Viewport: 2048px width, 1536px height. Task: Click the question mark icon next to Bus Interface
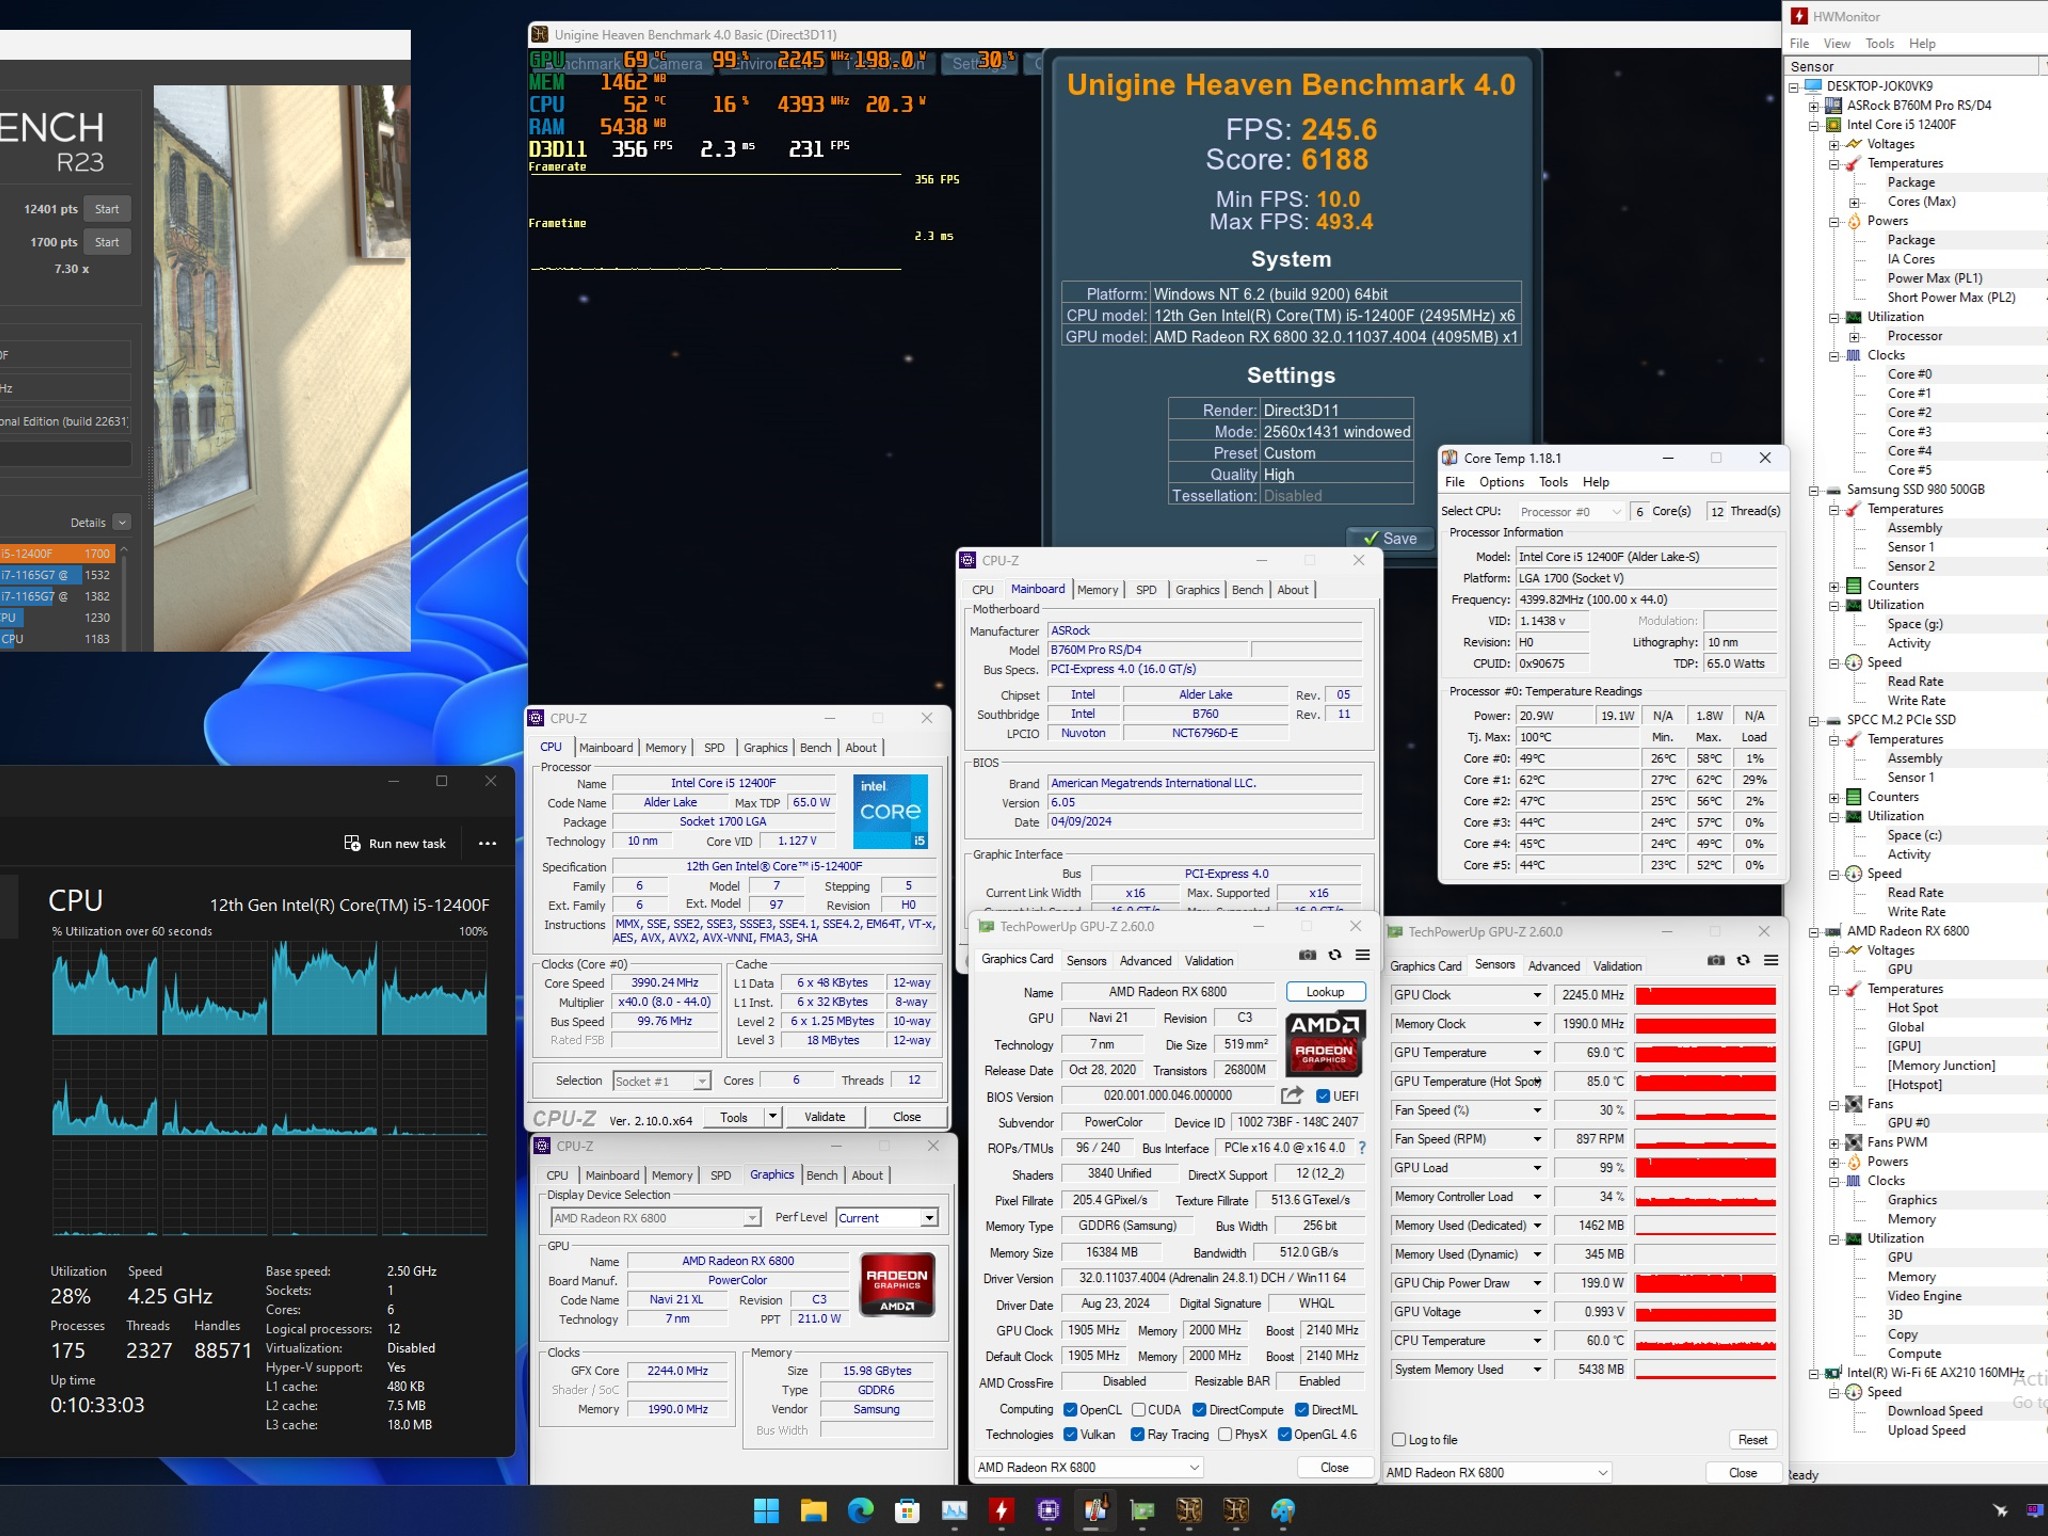click(1362, 1148)
